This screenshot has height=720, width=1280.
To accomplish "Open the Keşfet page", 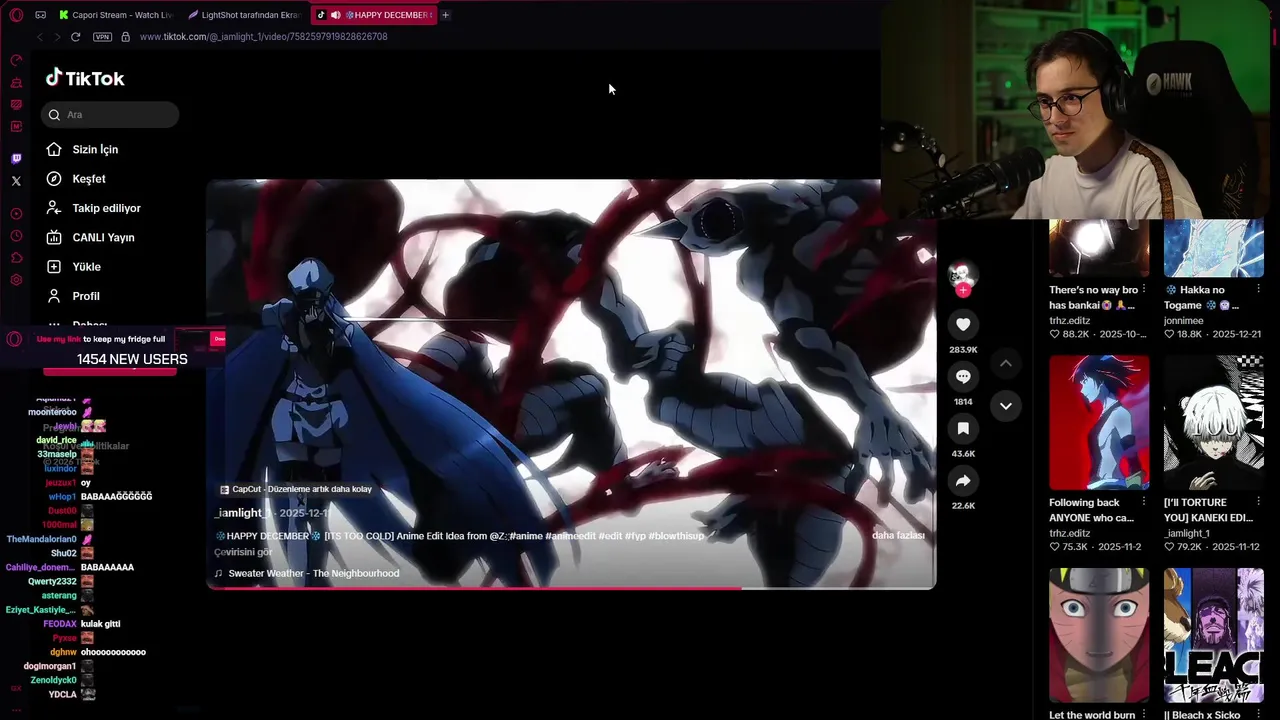I will point(76,179).
